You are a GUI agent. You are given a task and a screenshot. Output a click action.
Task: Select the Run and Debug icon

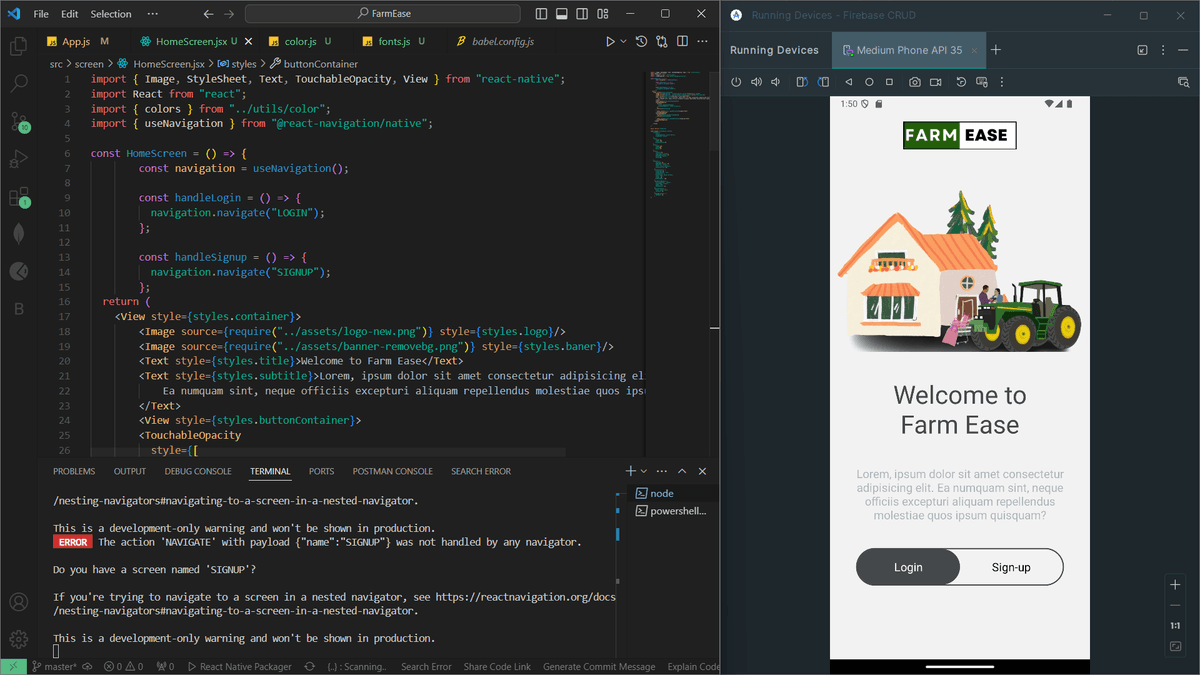(x=18, y=159)
